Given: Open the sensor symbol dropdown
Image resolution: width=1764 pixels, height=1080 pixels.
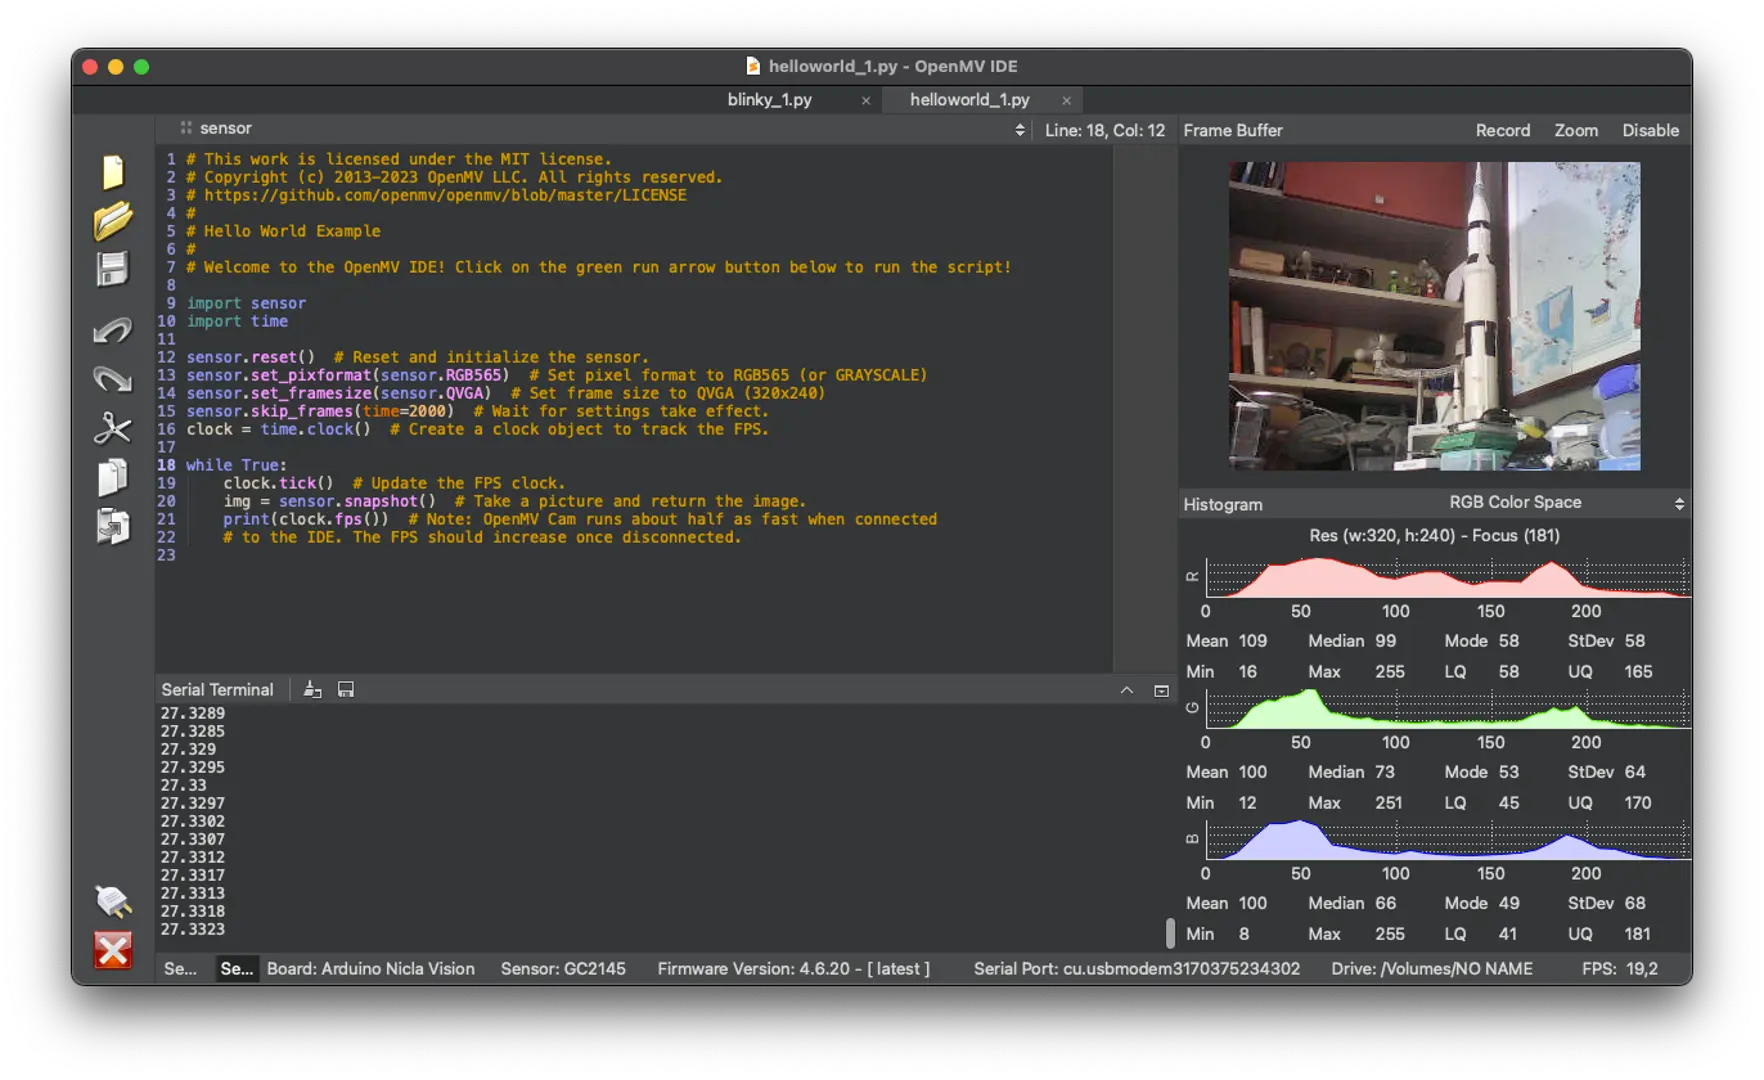Looking at the screenshot, I should click(x=600, y=129).
